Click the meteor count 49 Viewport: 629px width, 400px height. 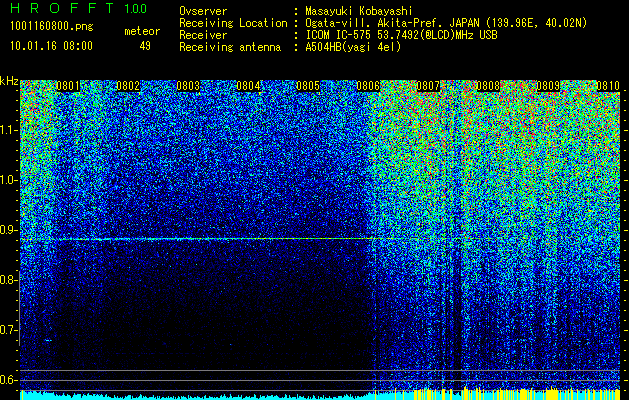click(145, 46)
